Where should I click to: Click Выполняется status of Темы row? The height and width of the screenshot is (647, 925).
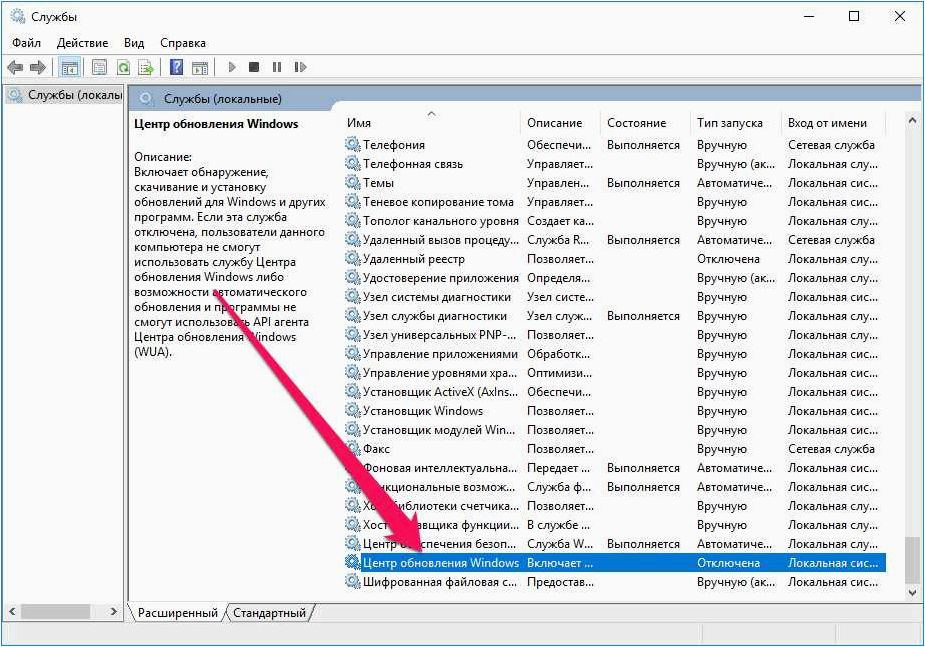click(643, 183)
